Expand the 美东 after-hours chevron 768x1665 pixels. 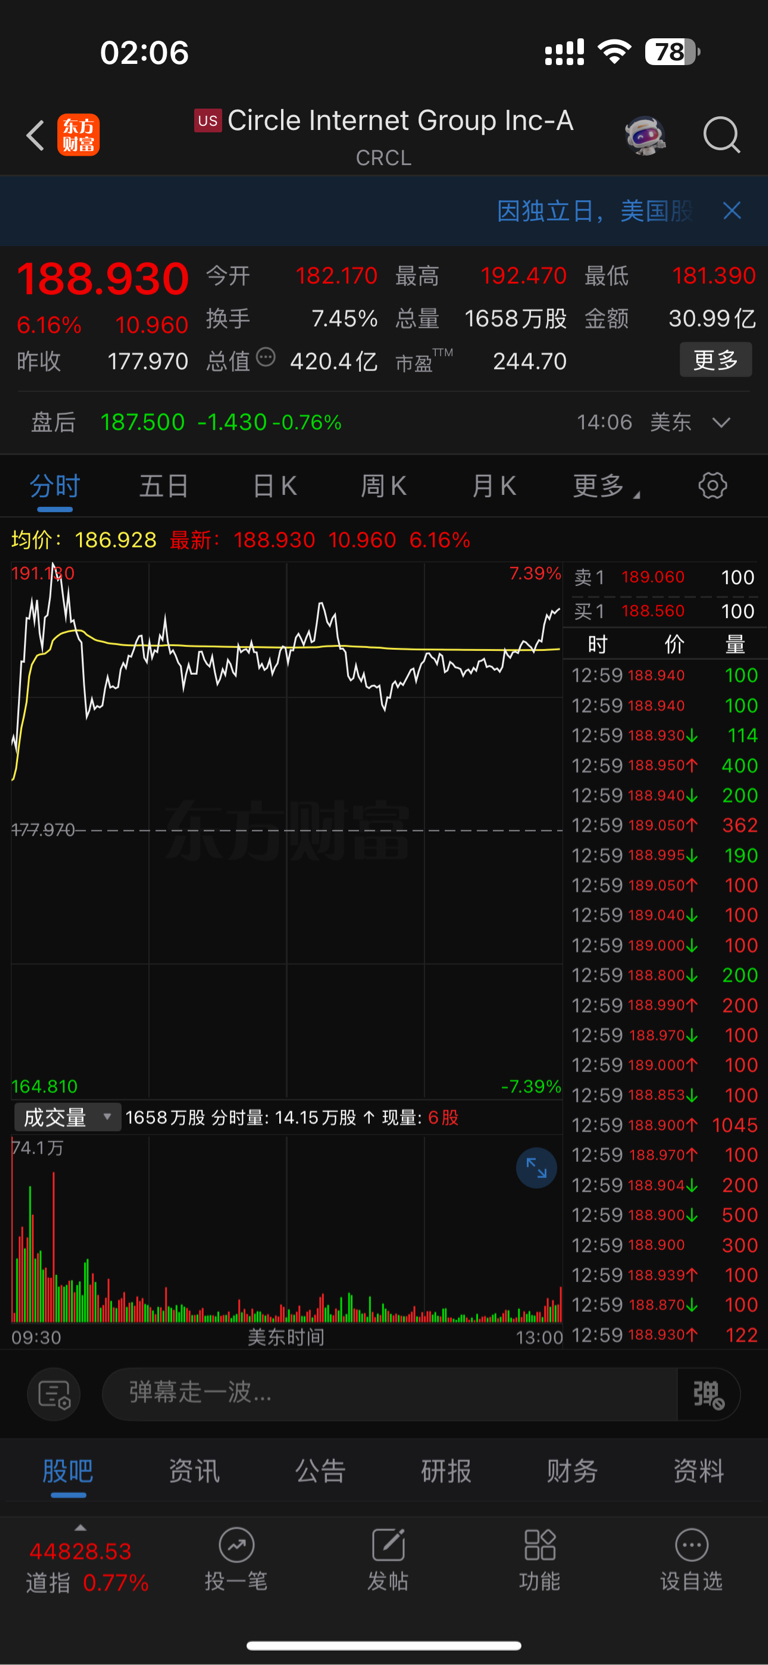pos(721,422)
